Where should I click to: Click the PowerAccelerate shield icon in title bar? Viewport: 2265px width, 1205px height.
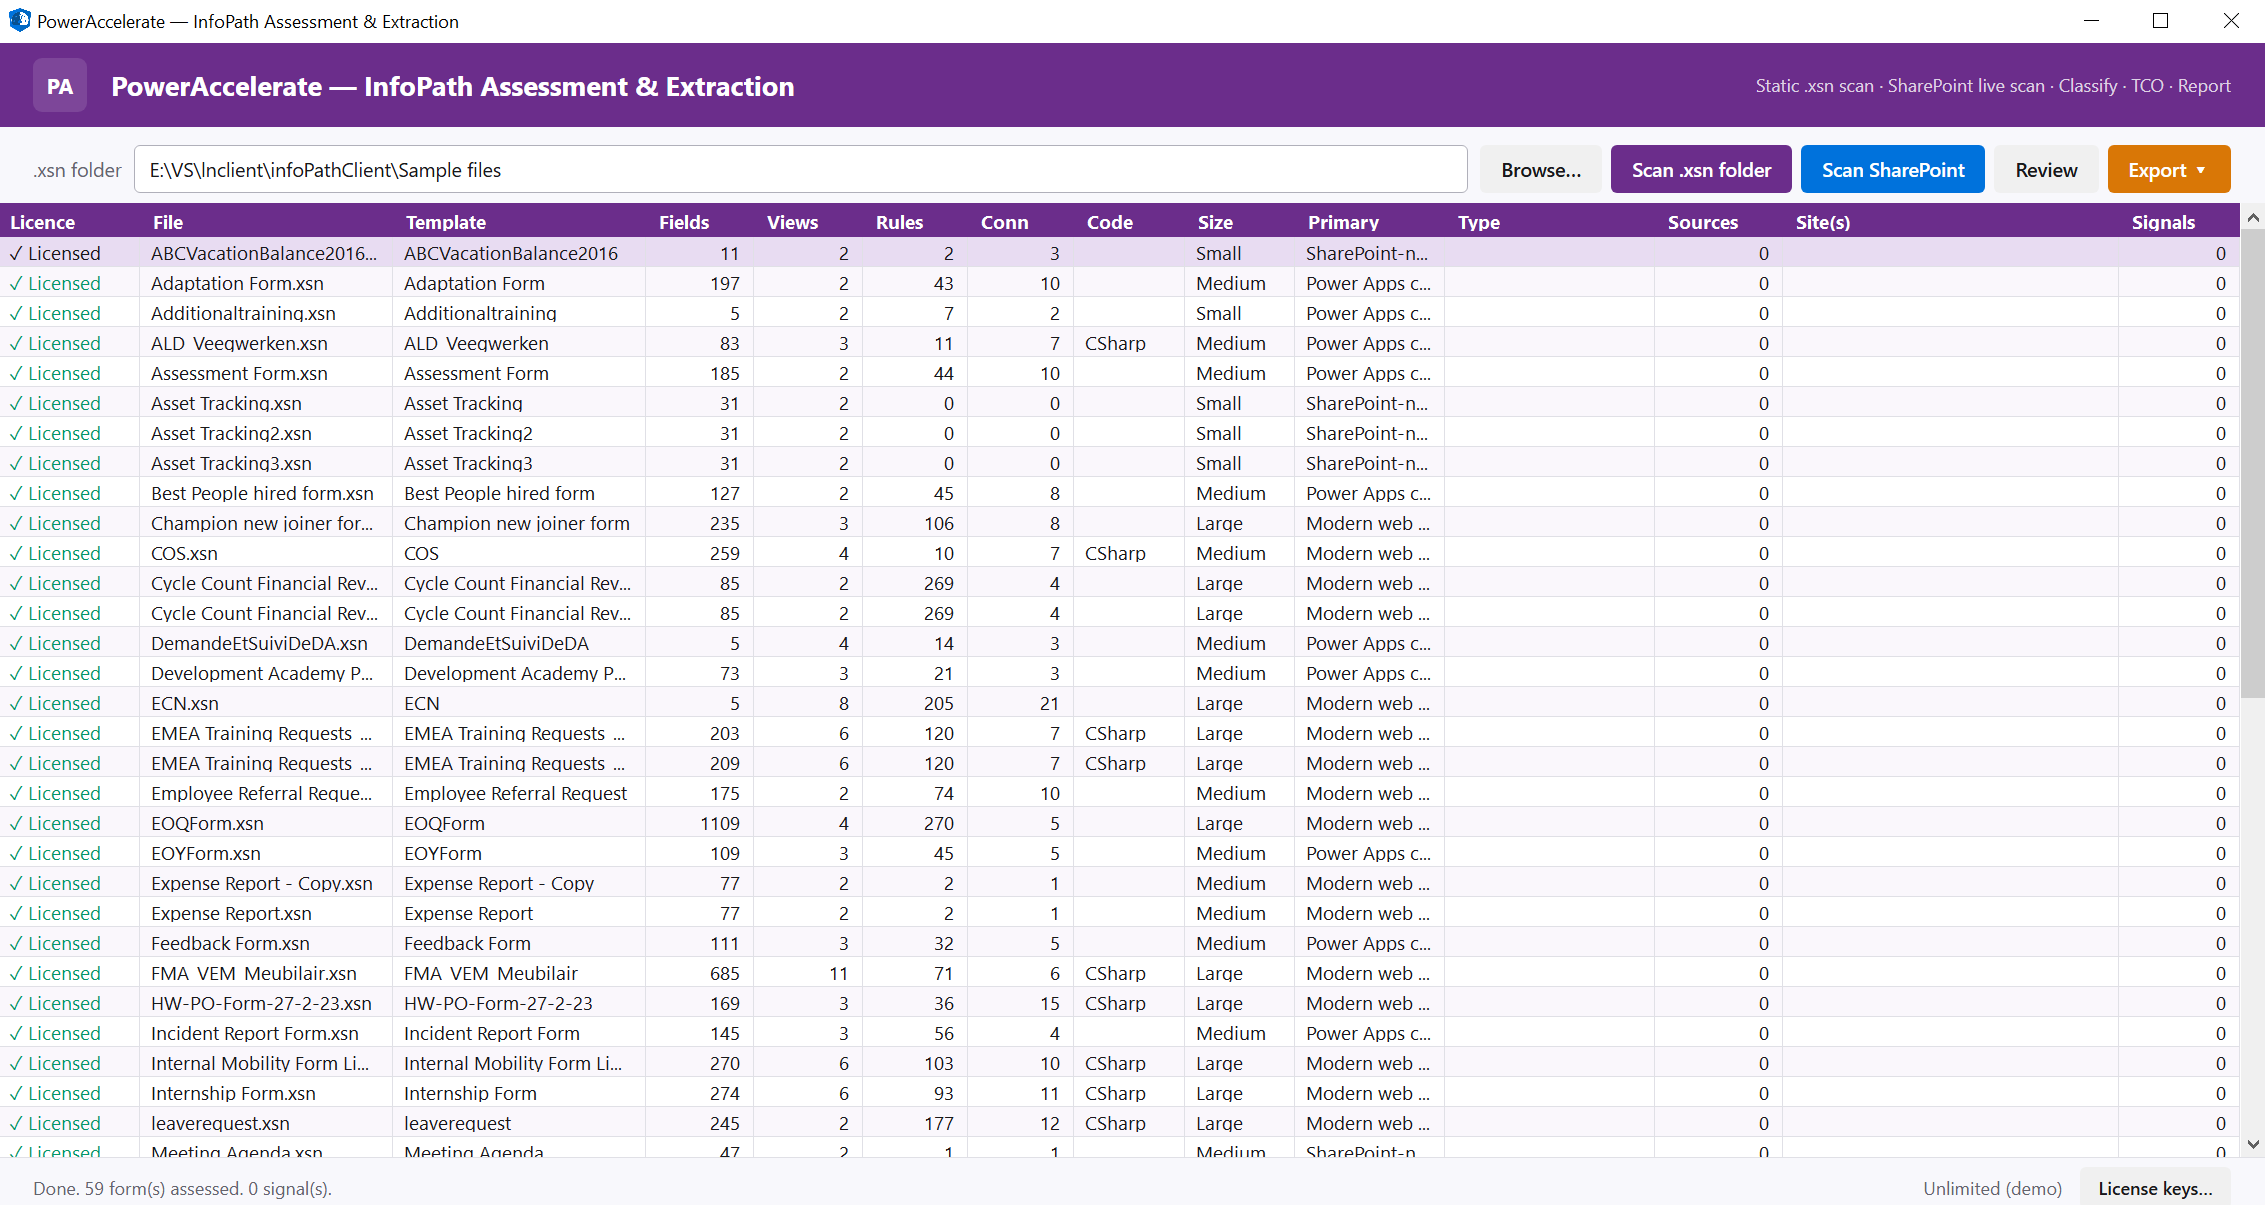(x=18, y=20)
